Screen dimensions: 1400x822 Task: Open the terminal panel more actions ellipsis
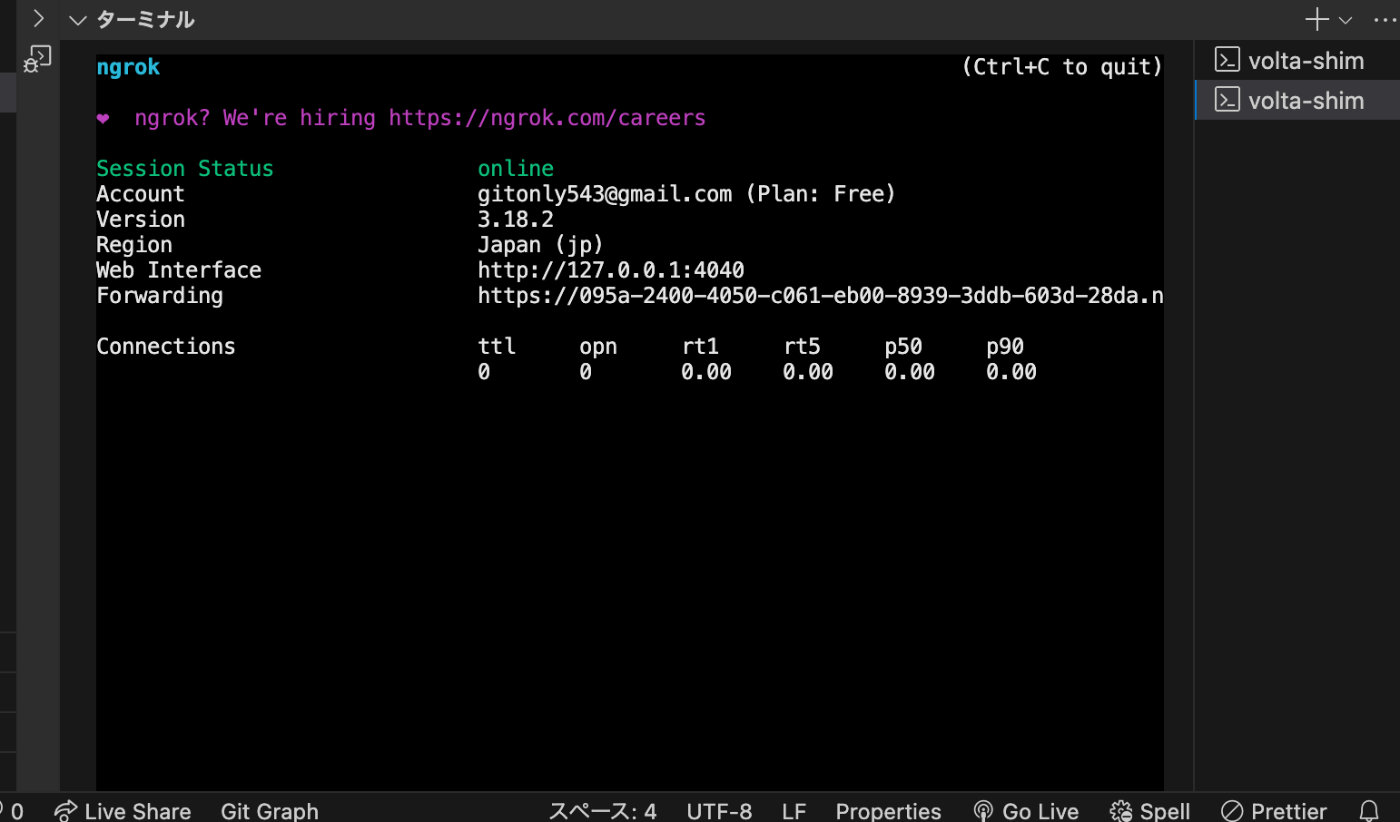coord(1385,20)
